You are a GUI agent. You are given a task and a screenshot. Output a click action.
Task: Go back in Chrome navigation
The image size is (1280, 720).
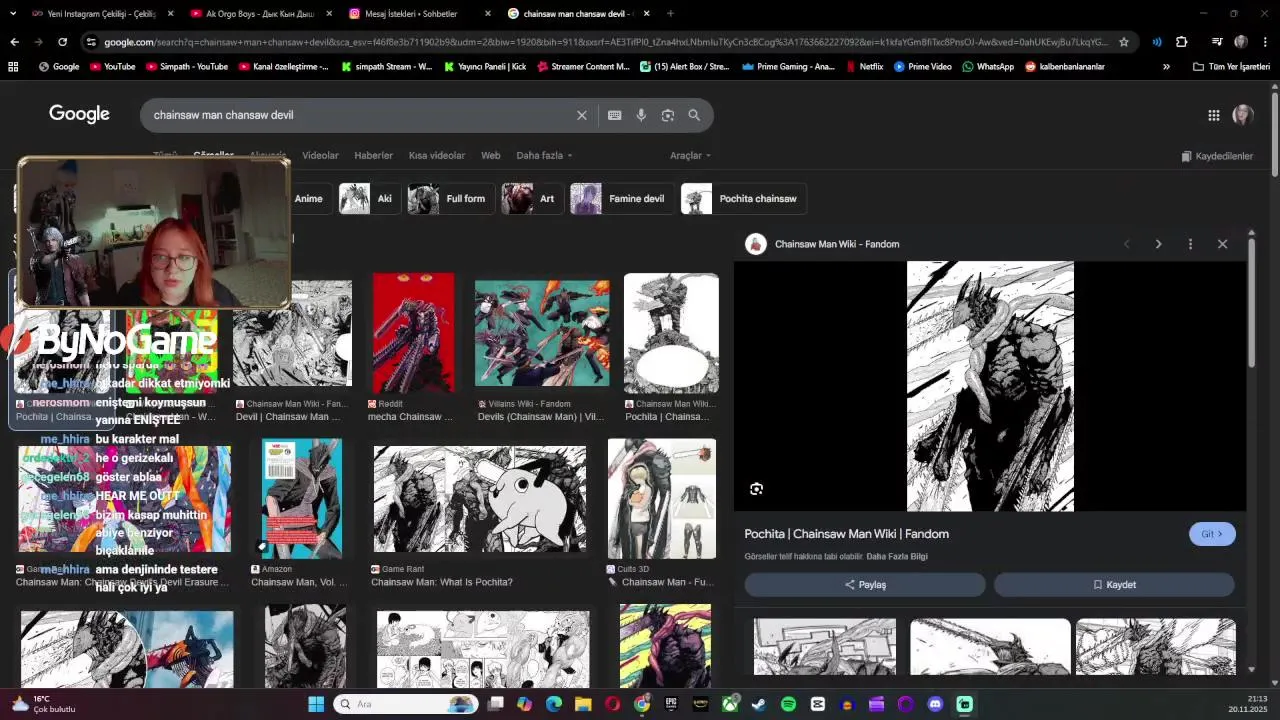[14, 42]
